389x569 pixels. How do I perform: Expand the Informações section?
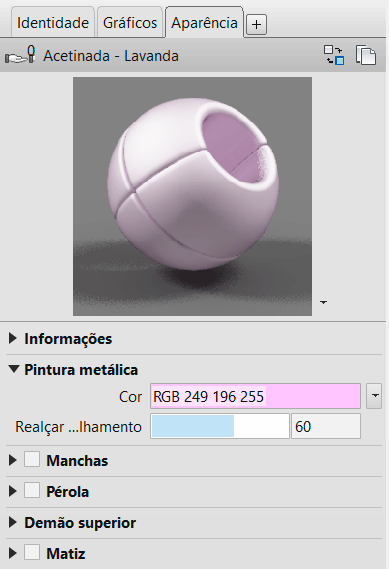tap(13, 338)
